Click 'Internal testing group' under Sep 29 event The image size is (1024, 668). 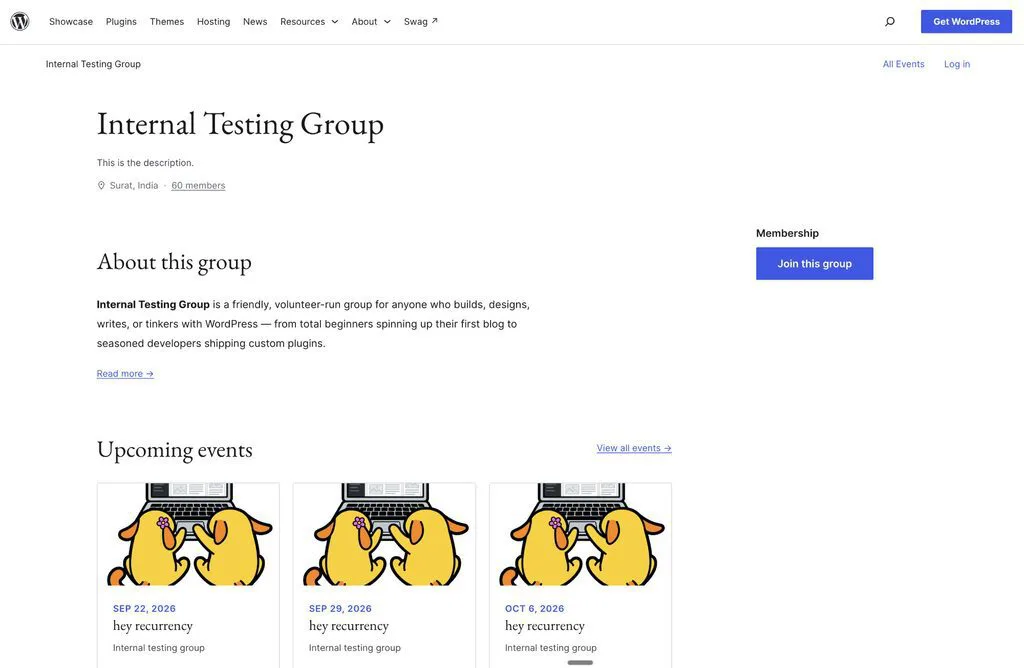(x=355, y=648)
